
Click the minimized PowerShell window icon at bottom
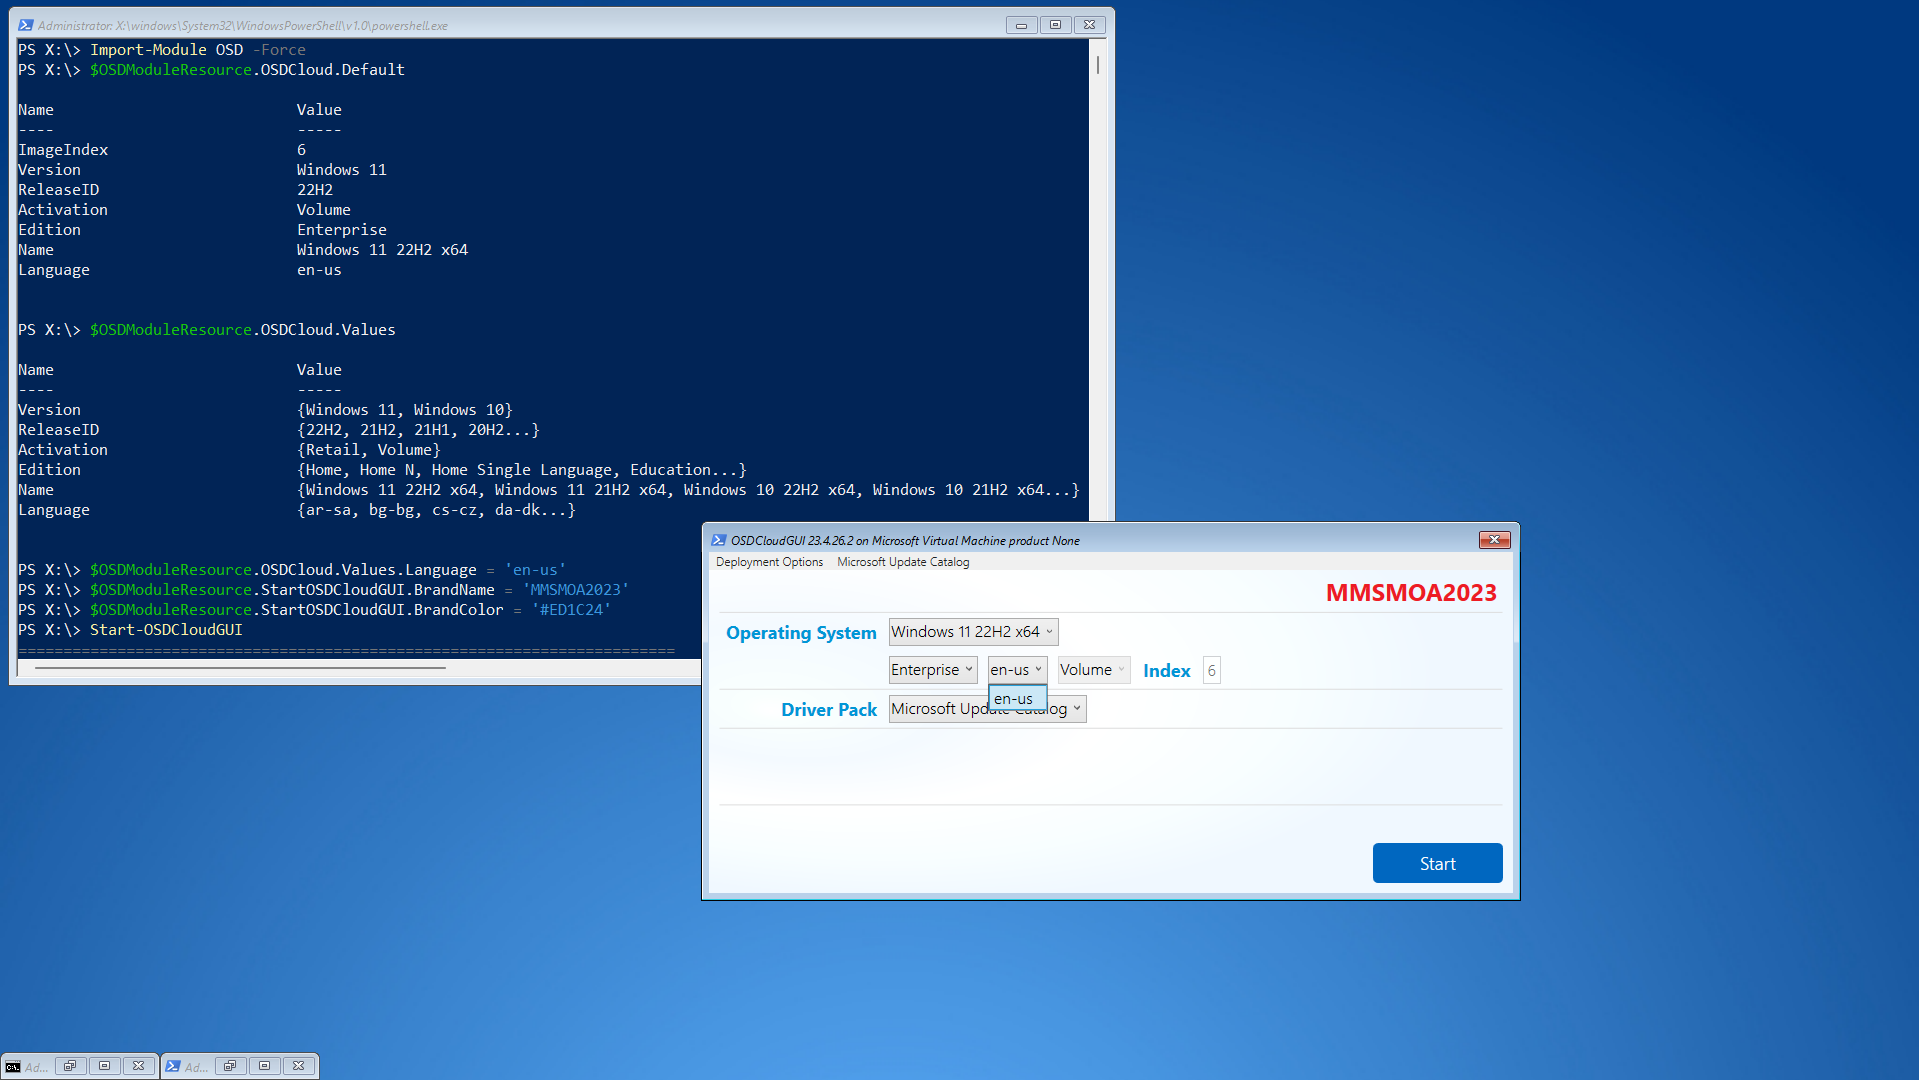pos(173,1066)
